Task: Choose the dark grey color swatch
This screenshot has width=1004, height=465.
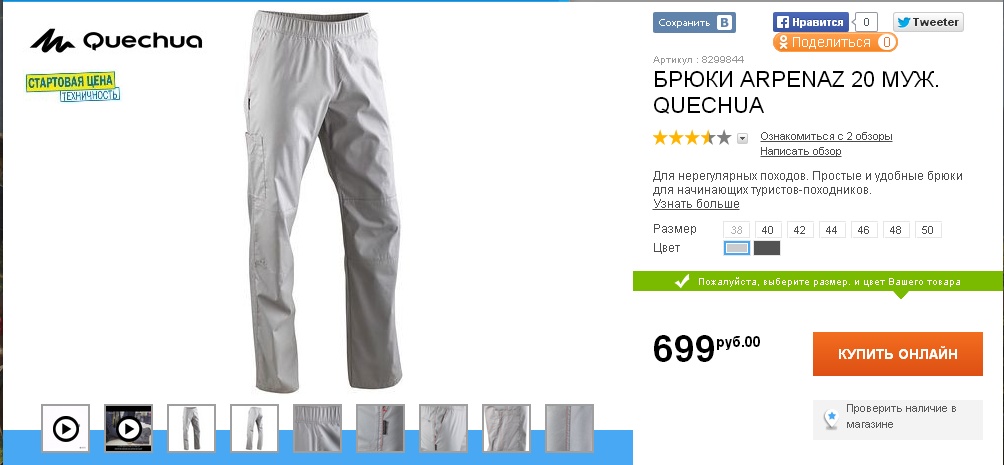Action: tap(766, 248)
